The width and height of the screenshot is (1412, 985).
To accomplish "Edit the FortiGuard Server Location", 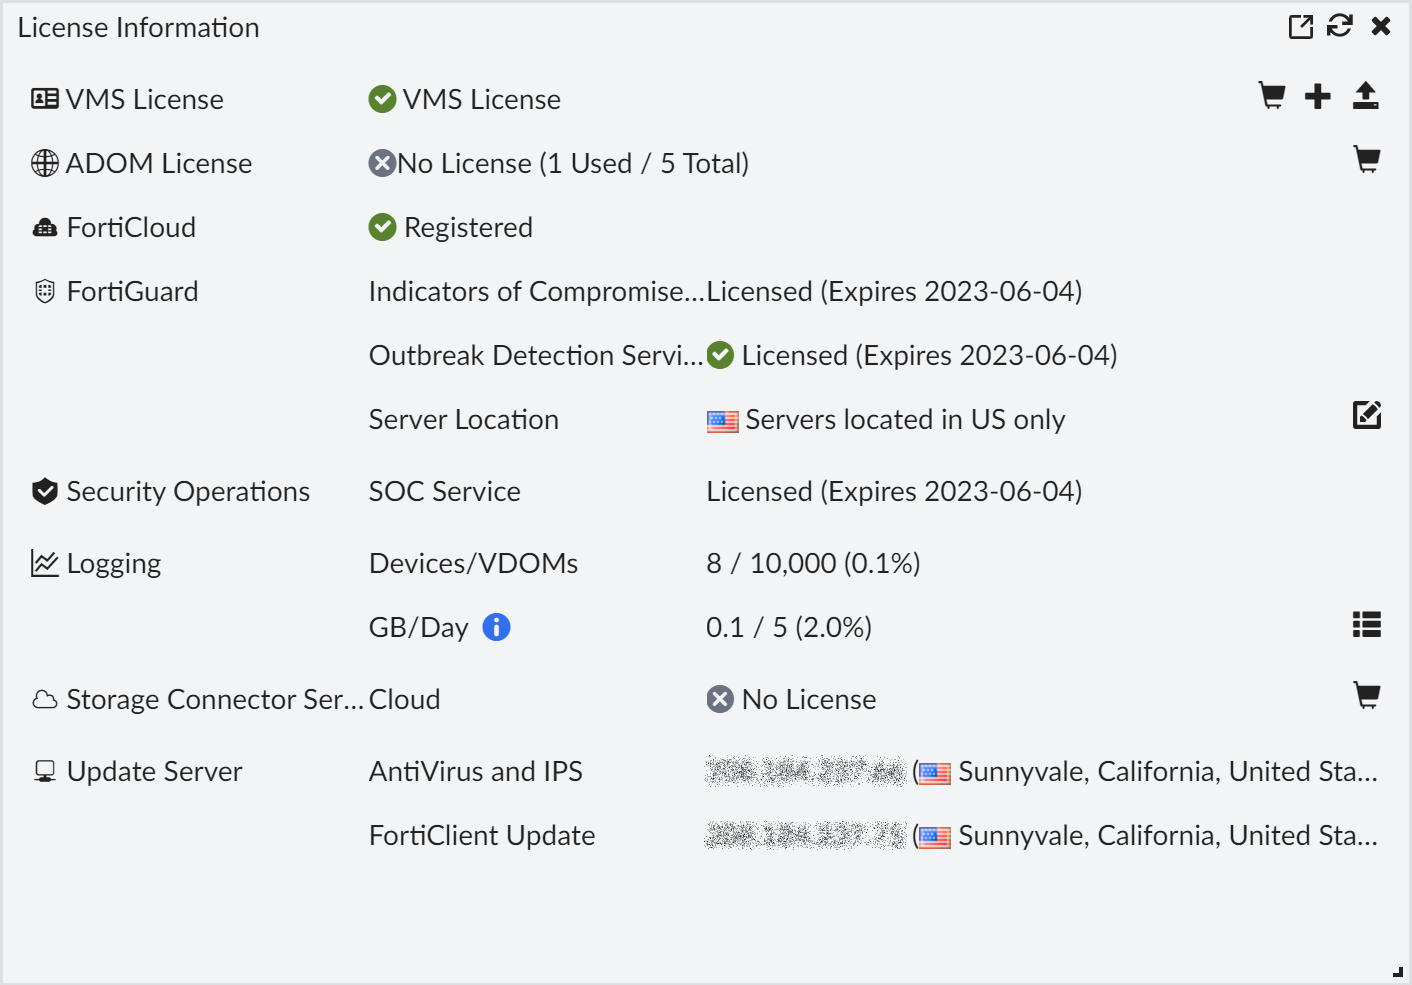I will click(x=1367, y=415).
